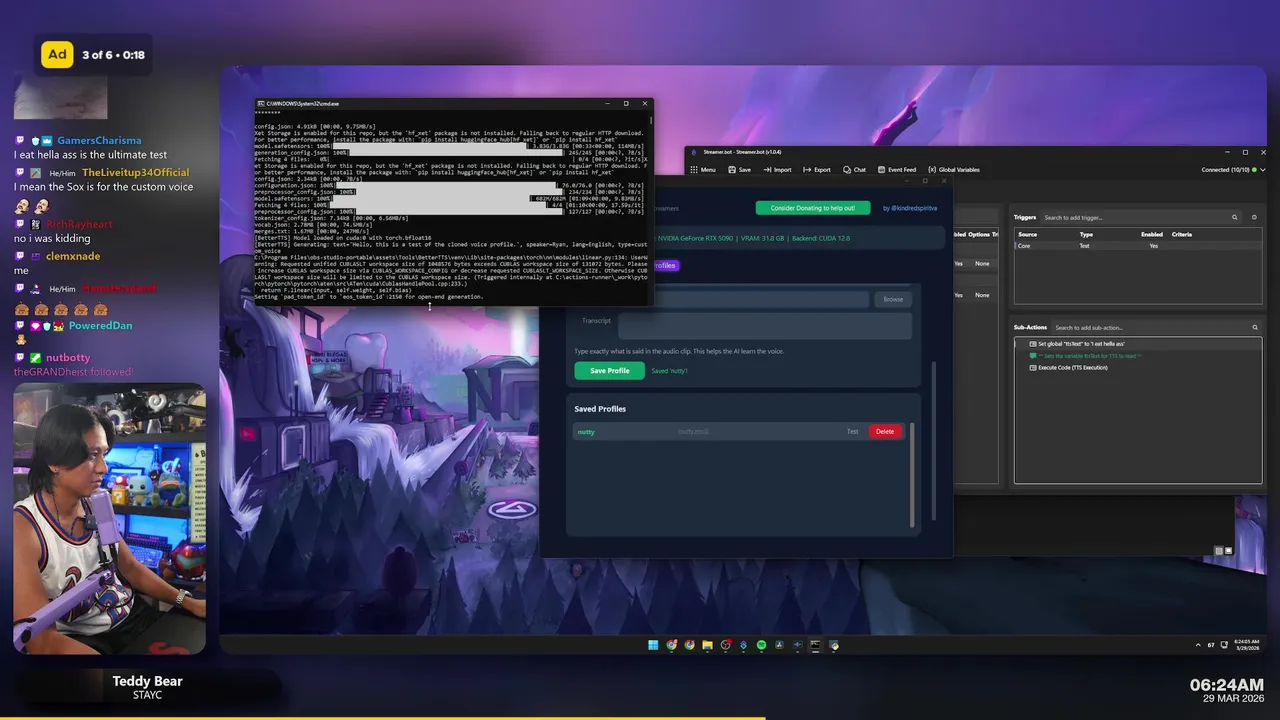The image size is (1280, 720).
Task: Open the Python app taskbar icon
Action: tap(833, 645)
